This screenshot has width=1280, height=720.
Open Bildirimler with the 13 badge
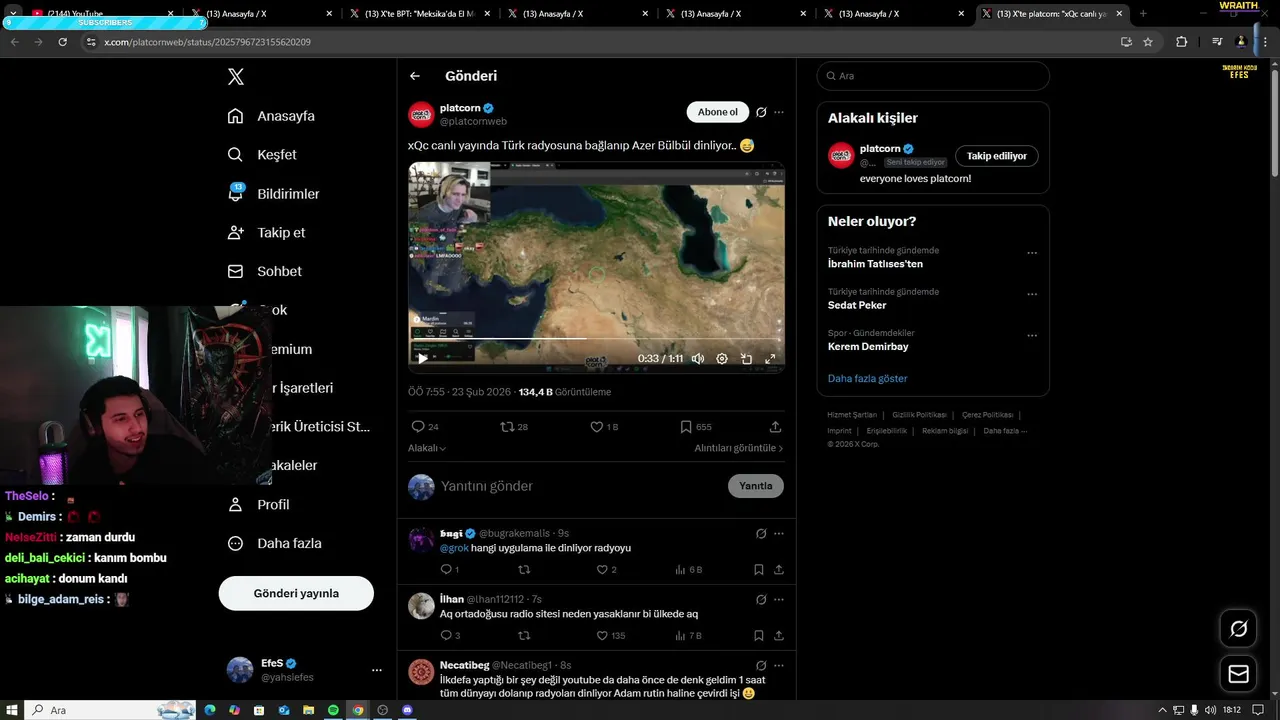tap(273, 194)
